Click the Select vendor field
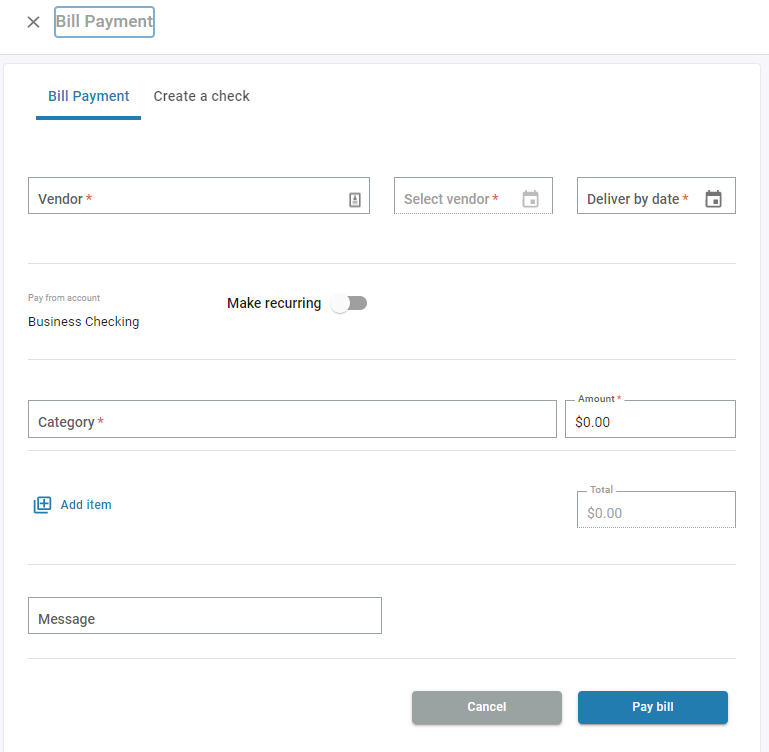The height and width of the screenshot is (752, 769). (455, 198)
